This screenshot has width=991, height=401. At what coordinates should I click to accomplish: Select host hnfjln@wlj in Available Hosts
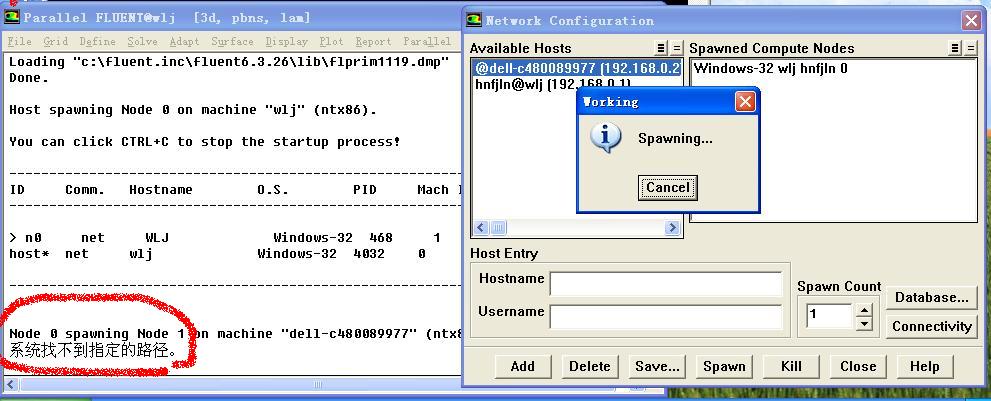tap(552, 85)
